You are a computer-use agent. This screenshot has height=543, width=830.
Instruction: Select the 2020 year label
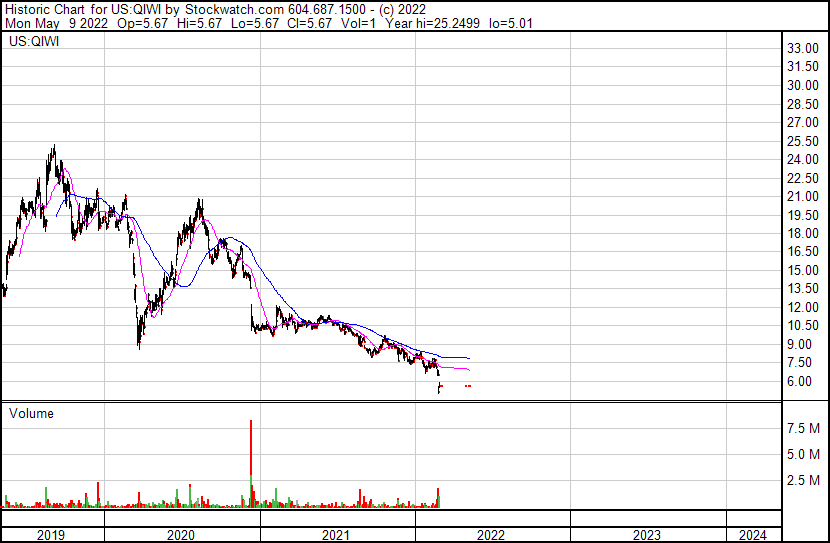tap(181, 535)
